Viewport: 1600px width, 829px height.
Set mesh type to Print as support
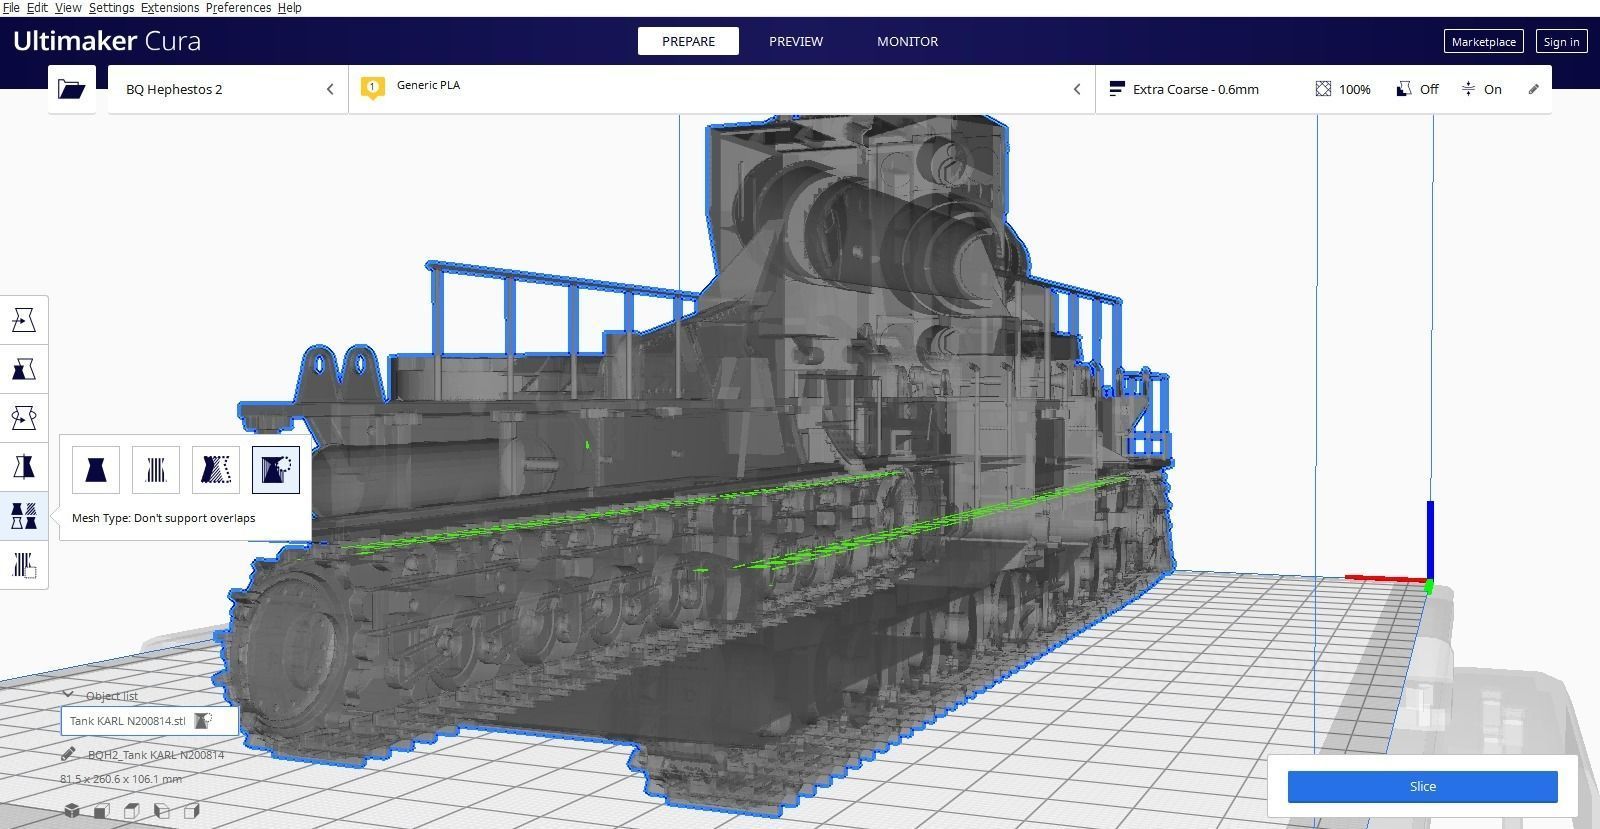click(156, 469)
